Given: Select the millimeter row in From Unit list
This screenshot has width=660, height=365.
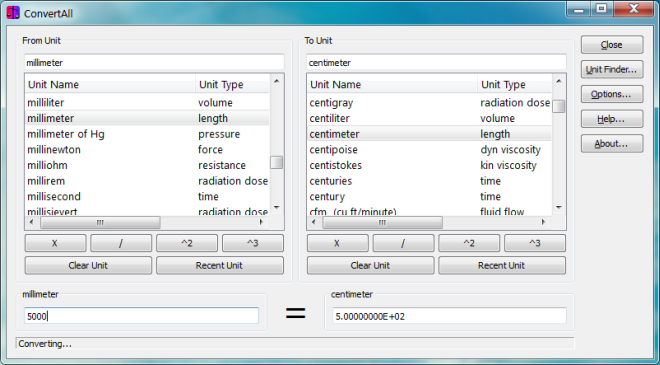Looking at the screenshot, I should [x=147, y=118].
